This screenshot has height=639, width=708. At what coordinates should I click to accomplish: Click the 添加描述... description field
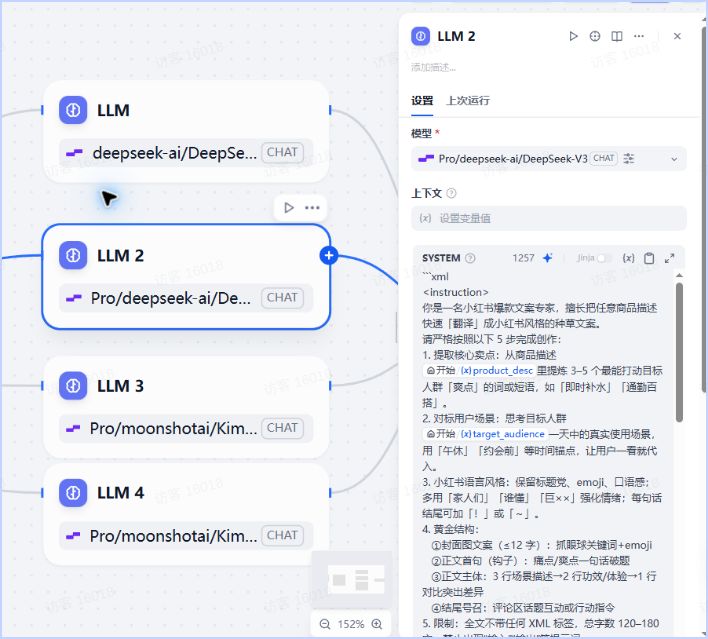click(x=433, y=67)
